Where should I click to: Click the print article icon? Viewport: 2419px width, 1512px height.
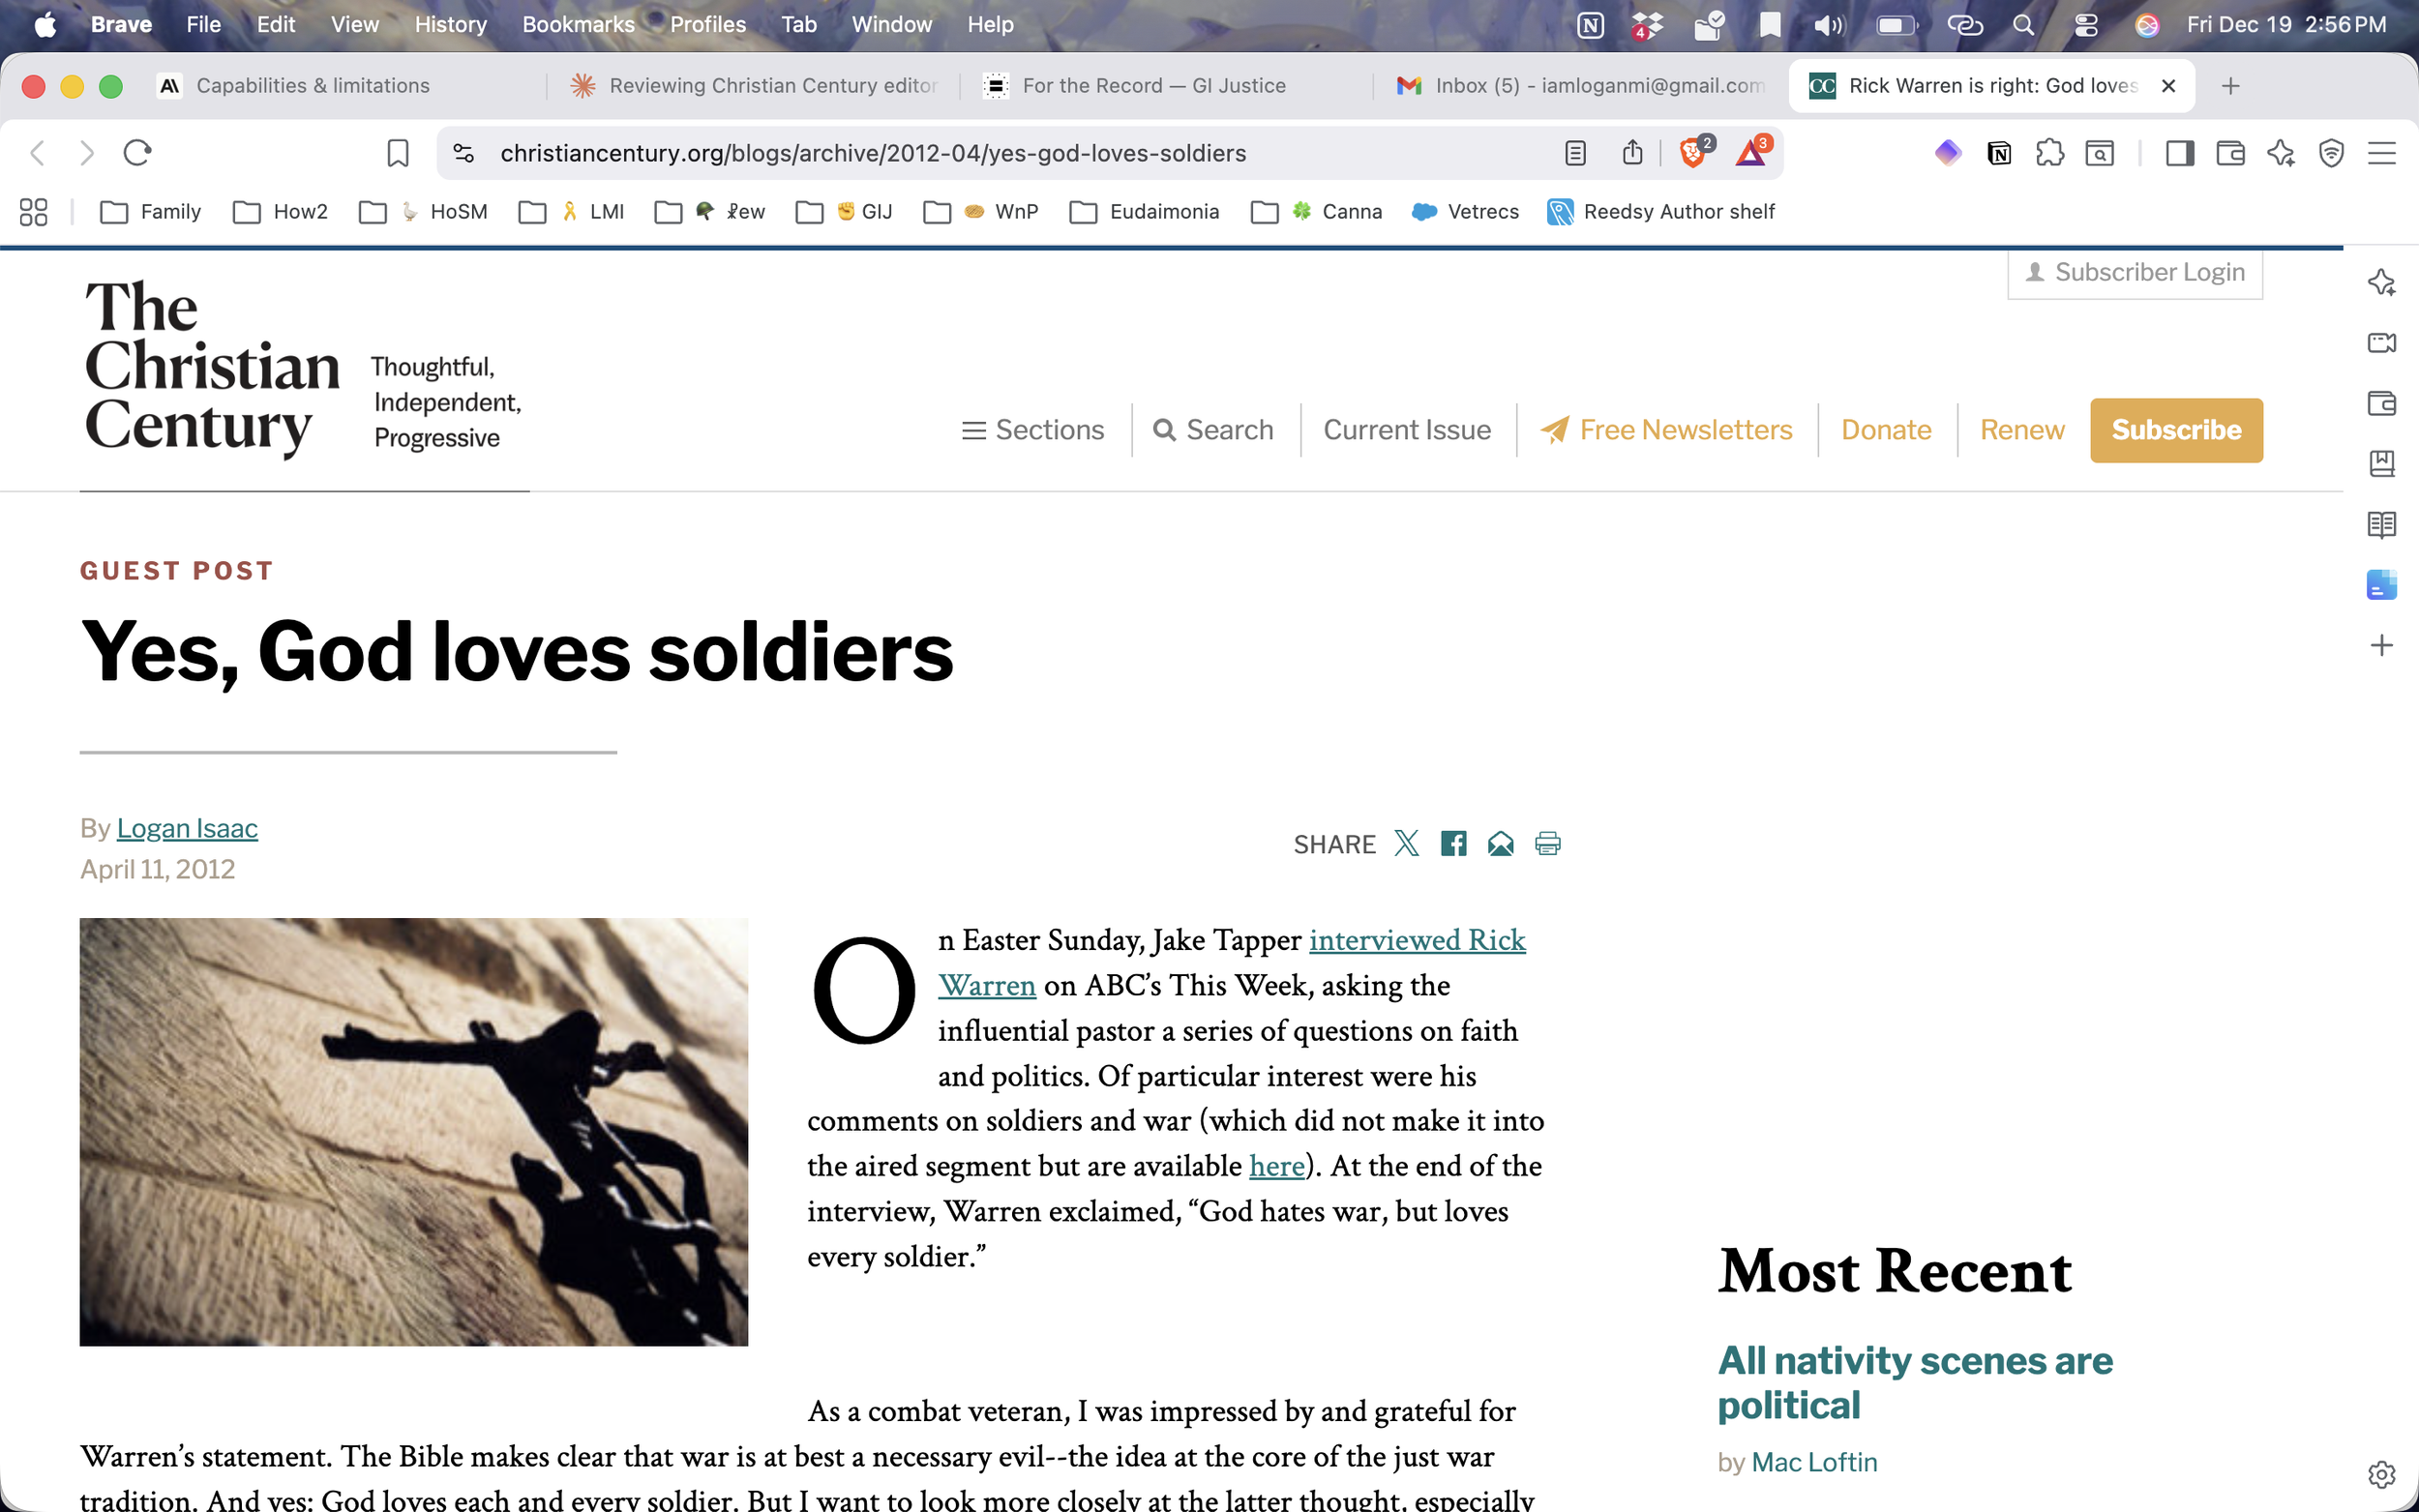[1547, 843]
